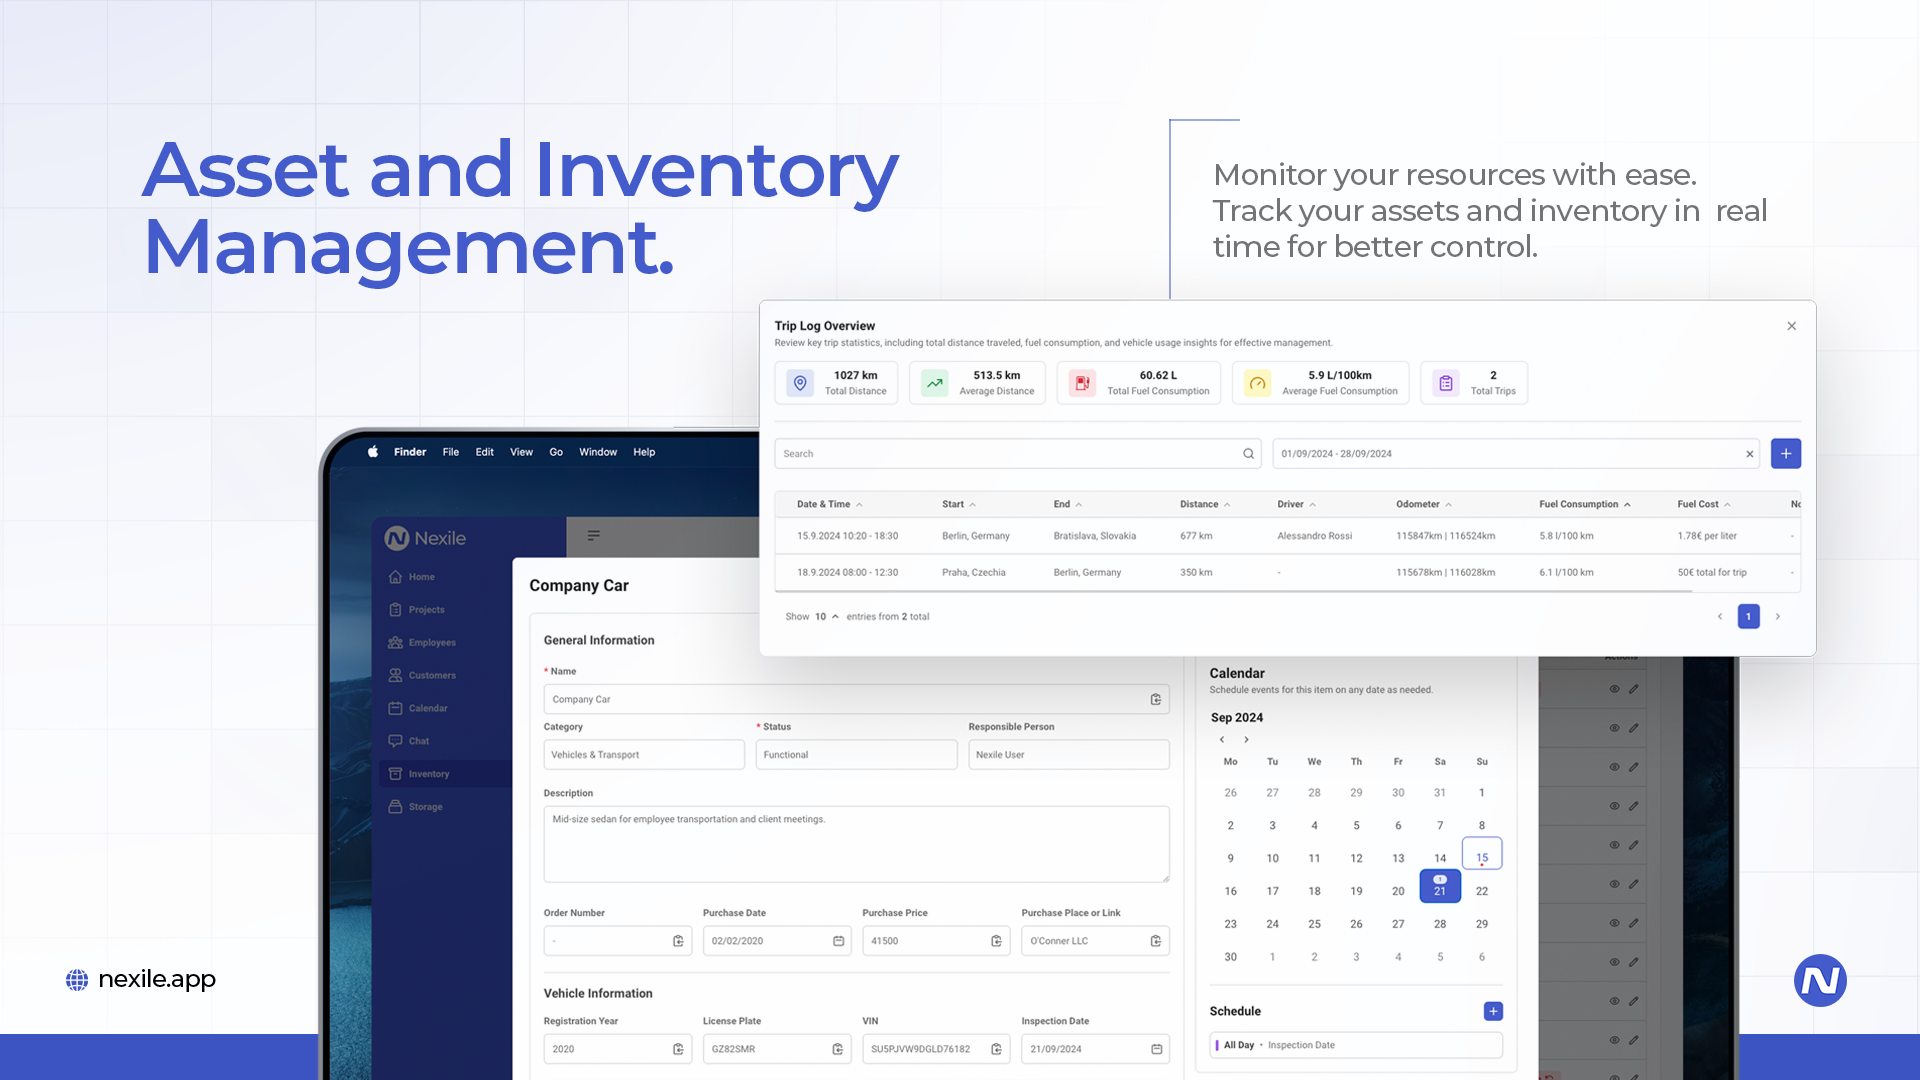The image size is (1920, 1080).
Task: Click the Average Fuel Consumption gauge icon
Action: tap(1258, 383)
